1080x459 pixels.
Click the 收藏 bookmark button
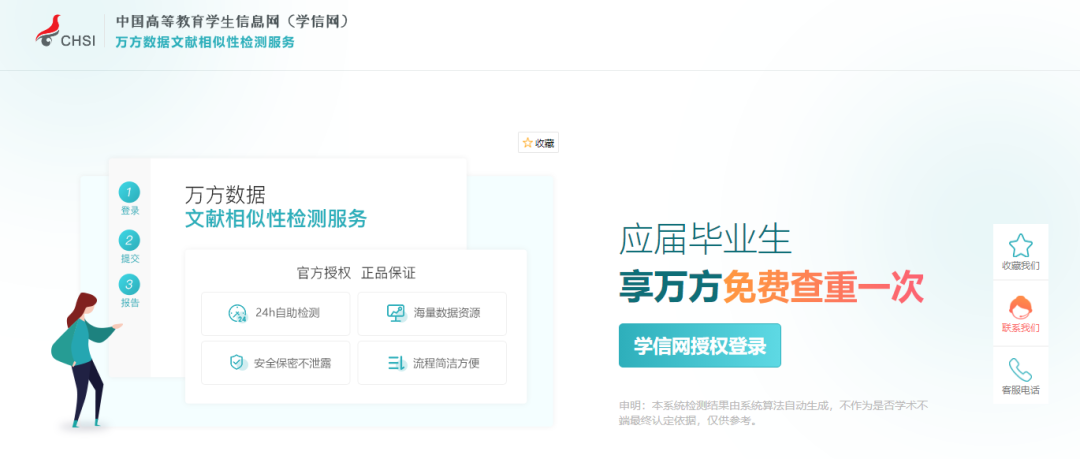[538, 143]
